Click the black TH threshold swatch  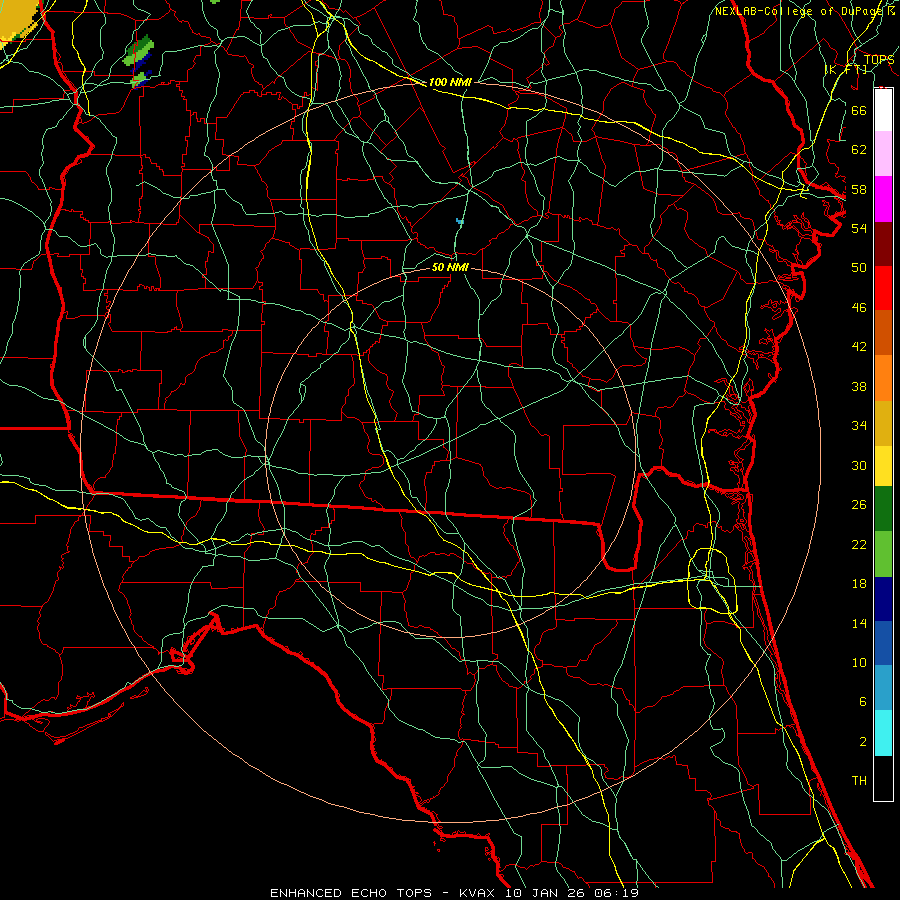point(883,778)
